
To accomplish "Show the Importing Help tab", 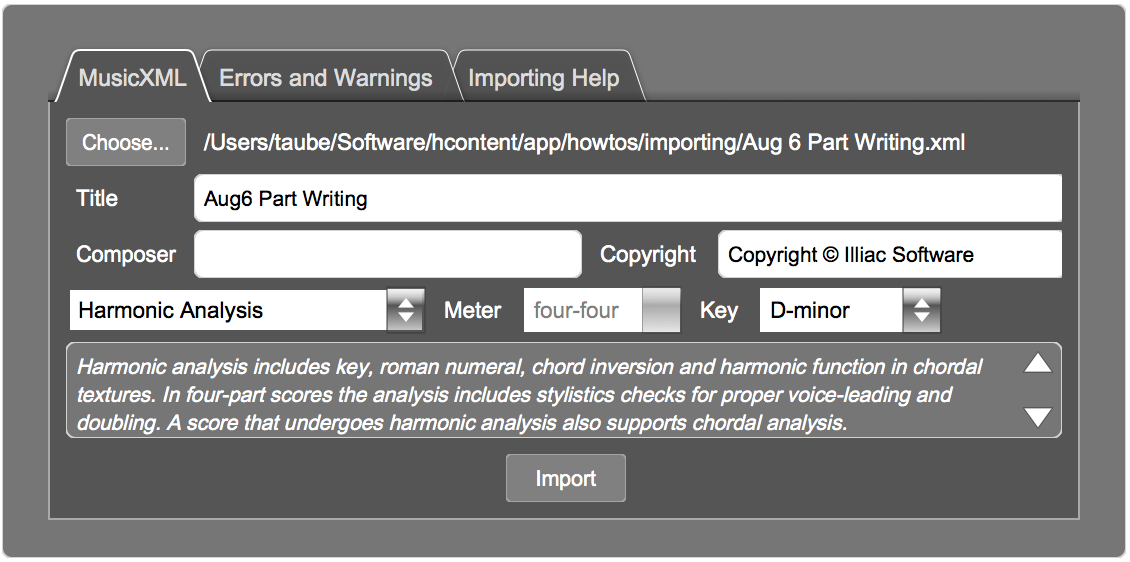I will coord(543,78).
